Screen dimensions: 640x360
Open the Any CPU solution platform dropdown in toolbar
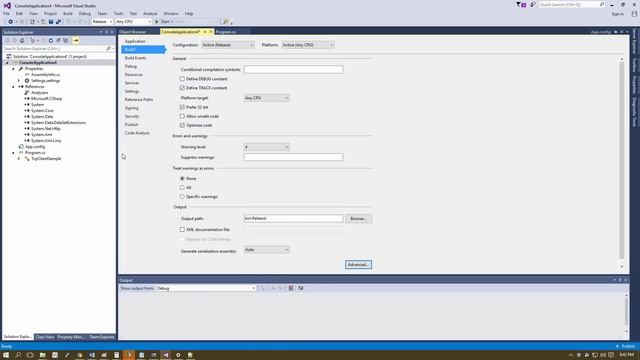coord(133,22)
